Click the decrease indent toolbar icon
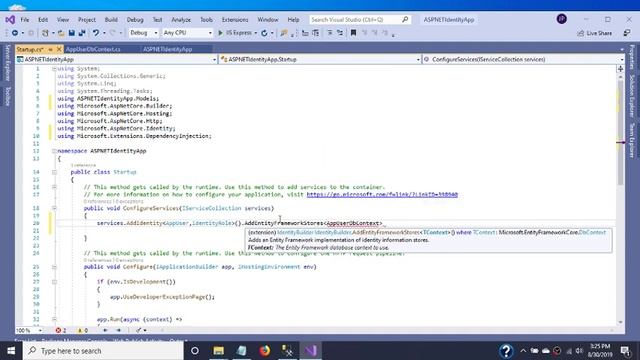The image size is (640, 360). click(305, 33)
